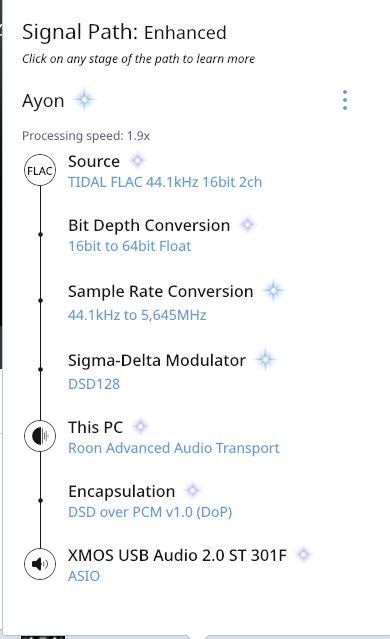The width and height of the screenshot is (390, 639).
Task: Select the 44.1kHz to 5,645MHz stage
Action: point(137,315)
